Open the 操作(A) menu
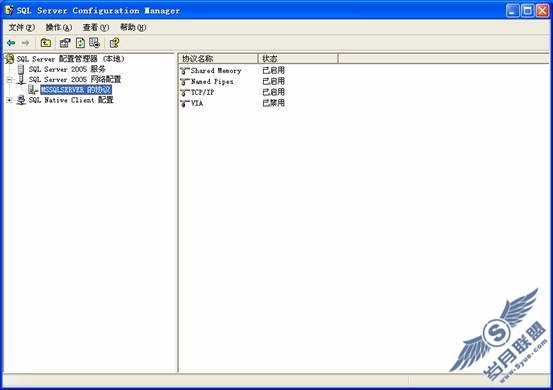This screenshot has width=553, height=390. pyautogui.click(x=59, y=28)
